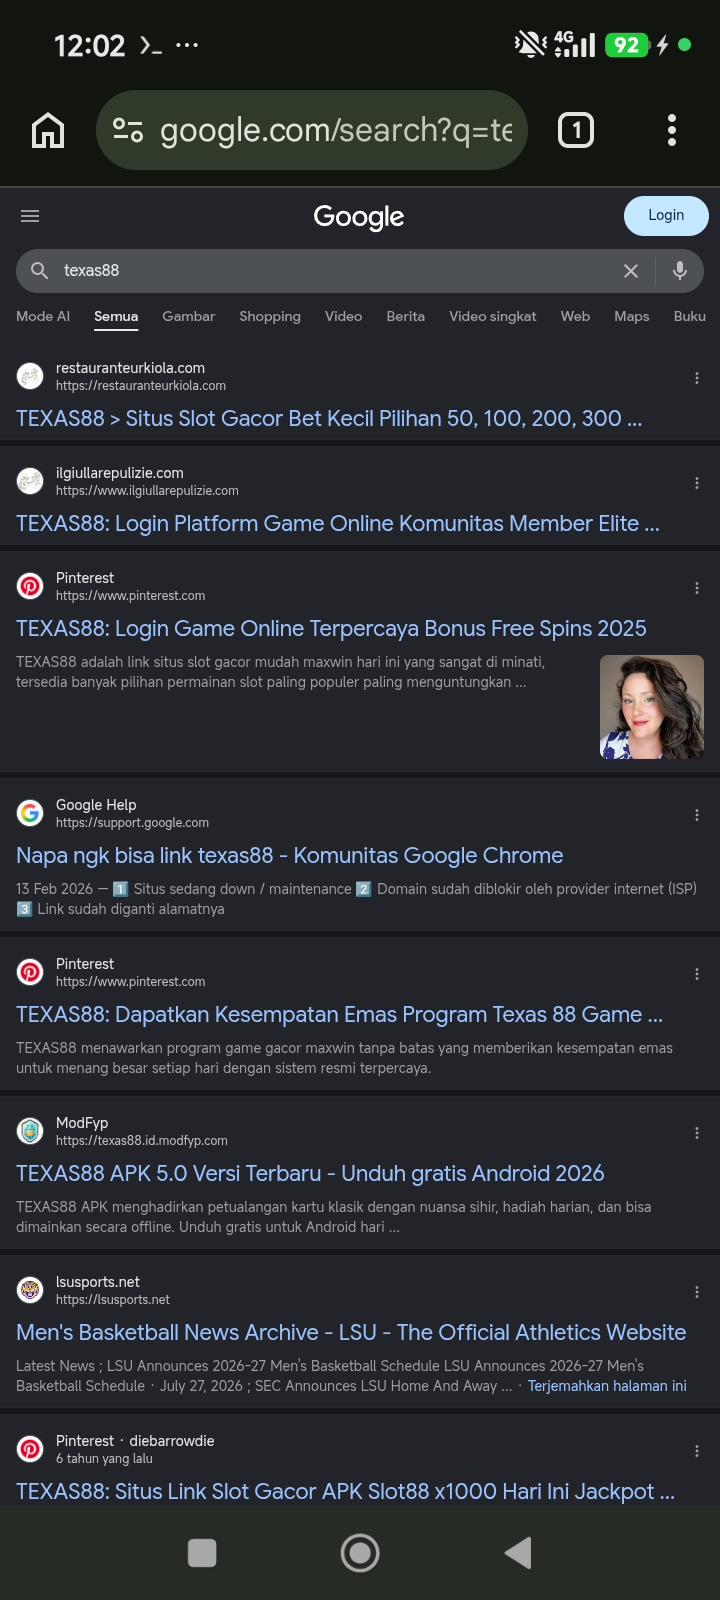720x1600 pixels.
Task: Tap restauranteurkiola.com site favicon
Action: pyautogui.click(x=31, y=376)
